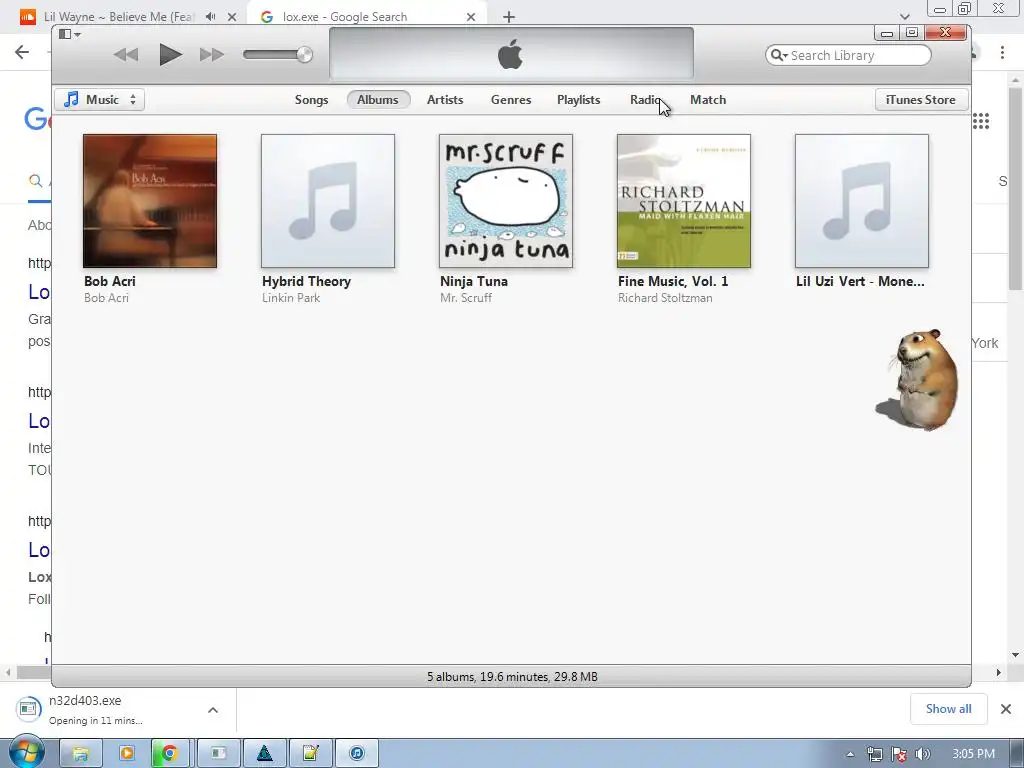The width and height of the screenshot is (1024, 768).
Task: Switch to iTunes taskbar button
Action: 357,754
